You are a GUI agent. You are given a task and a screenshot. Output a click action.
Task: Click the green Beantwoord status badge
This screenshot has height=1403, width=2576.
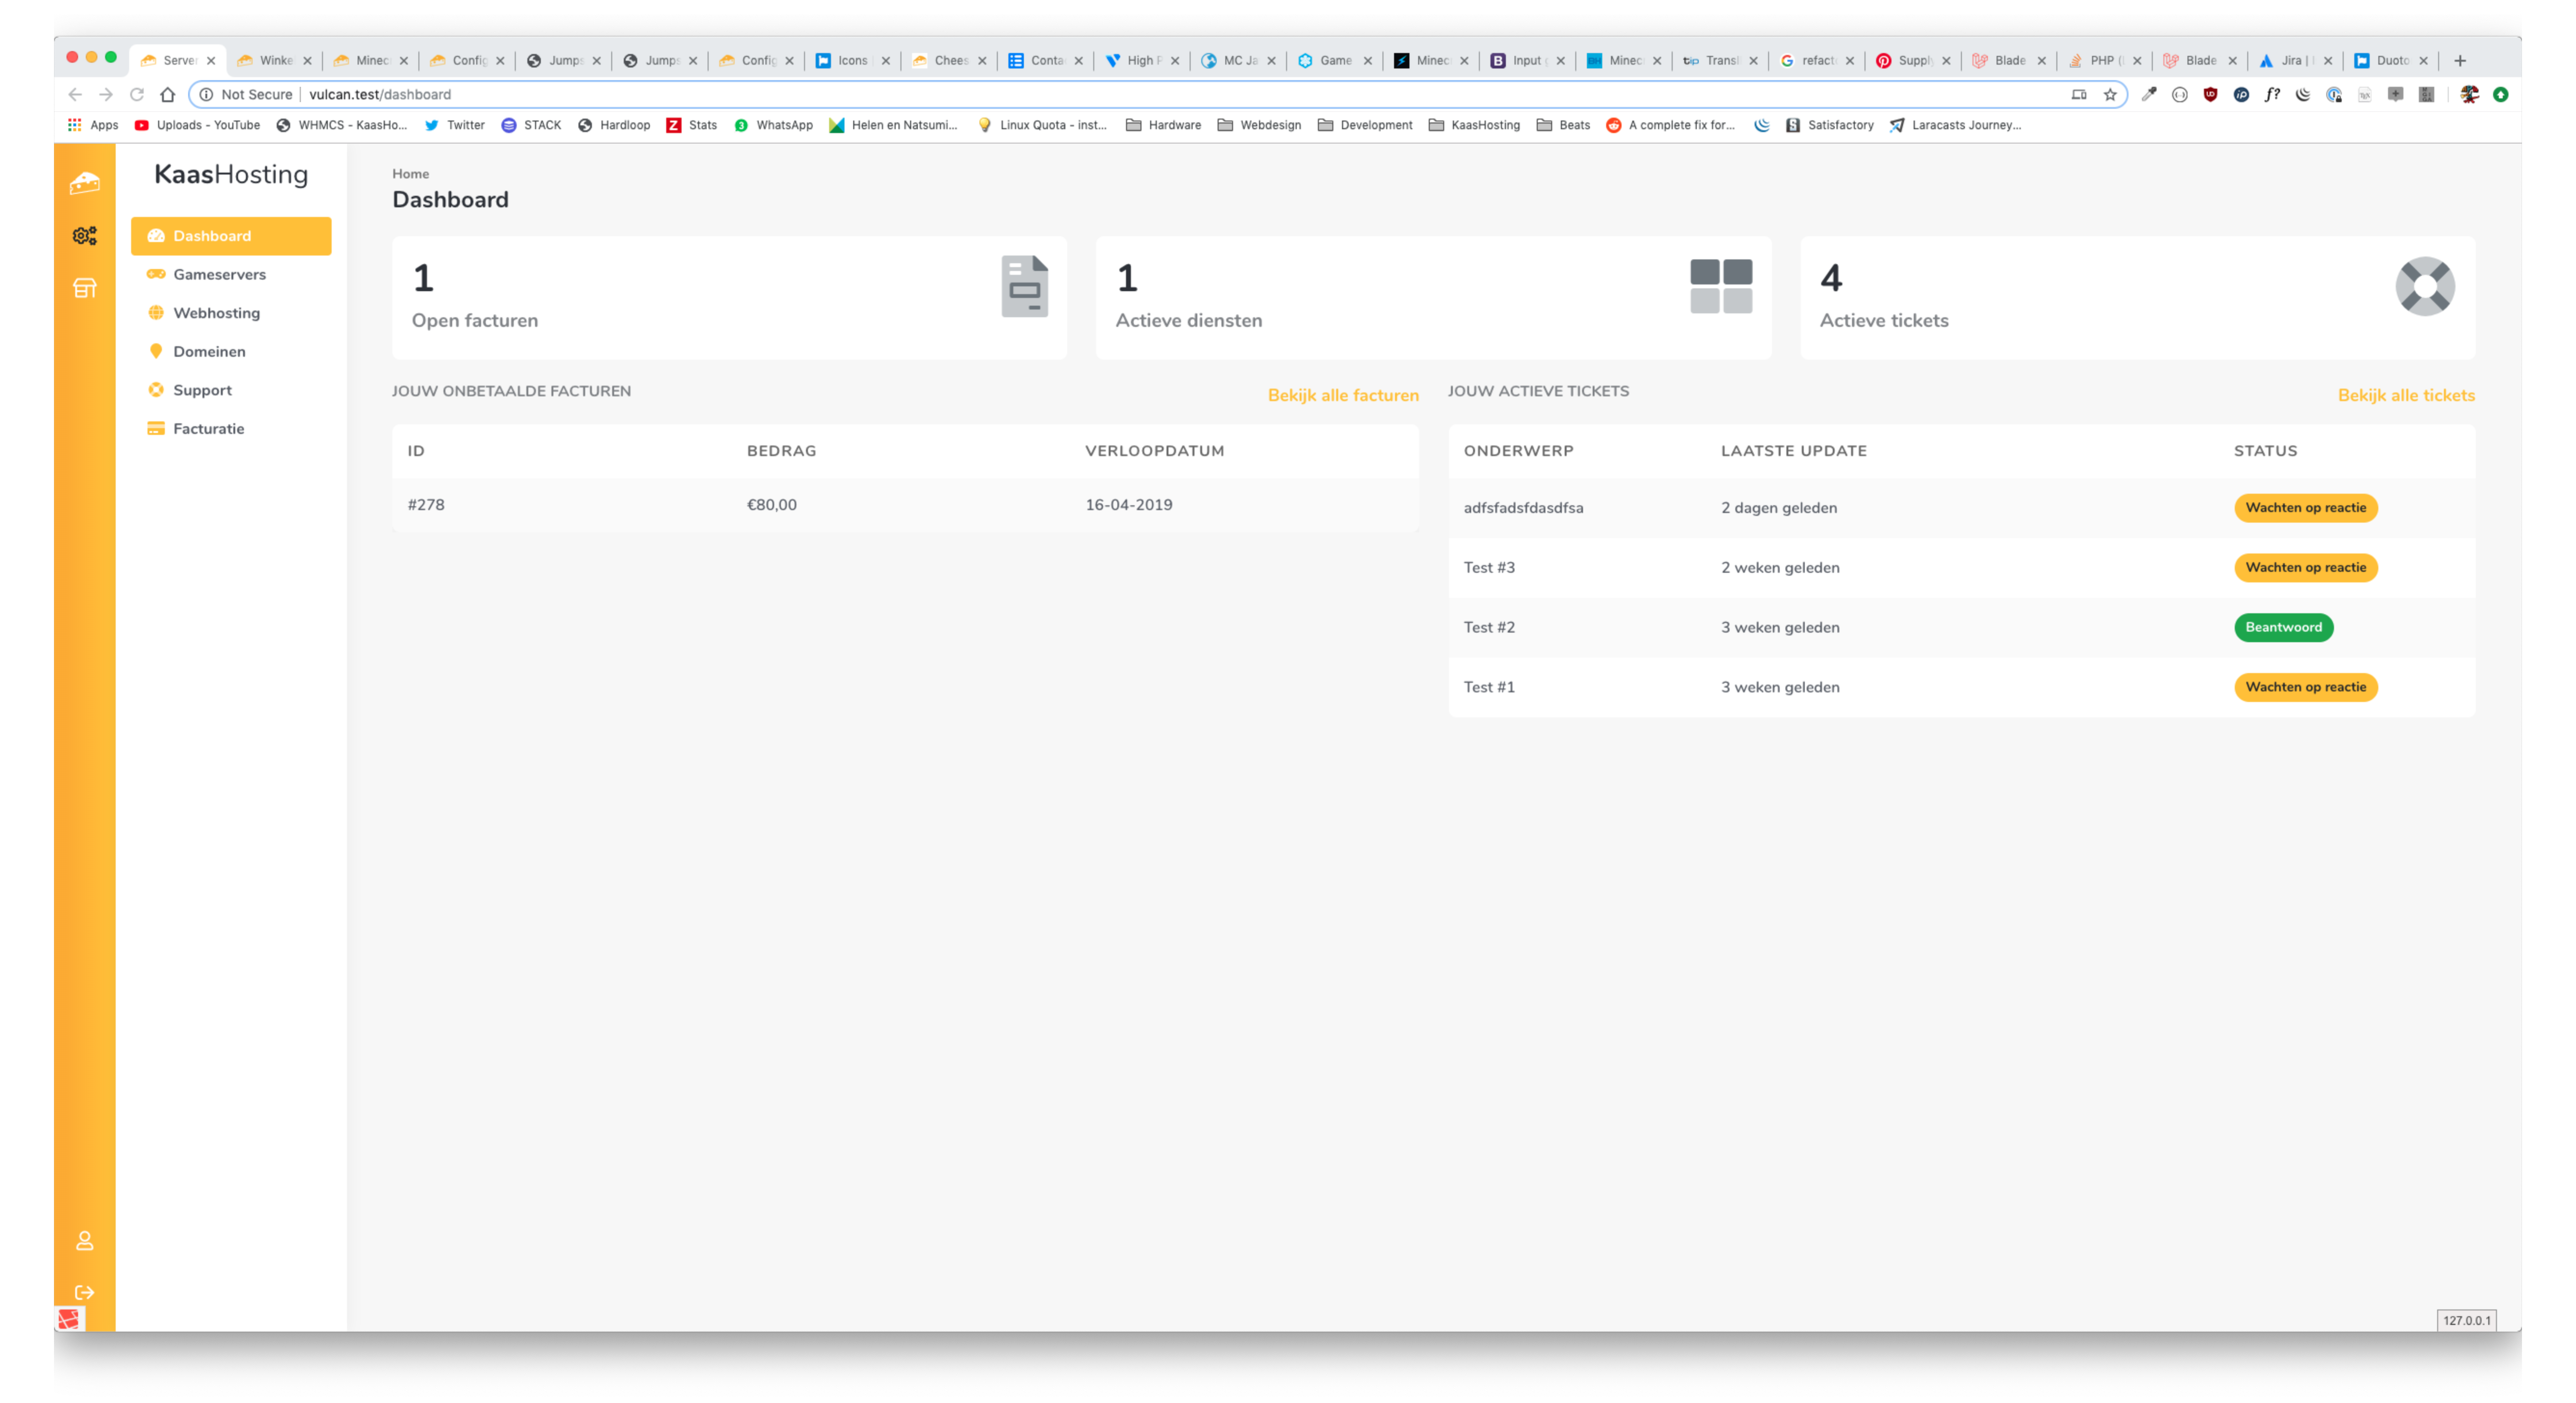coord(2283,628)
